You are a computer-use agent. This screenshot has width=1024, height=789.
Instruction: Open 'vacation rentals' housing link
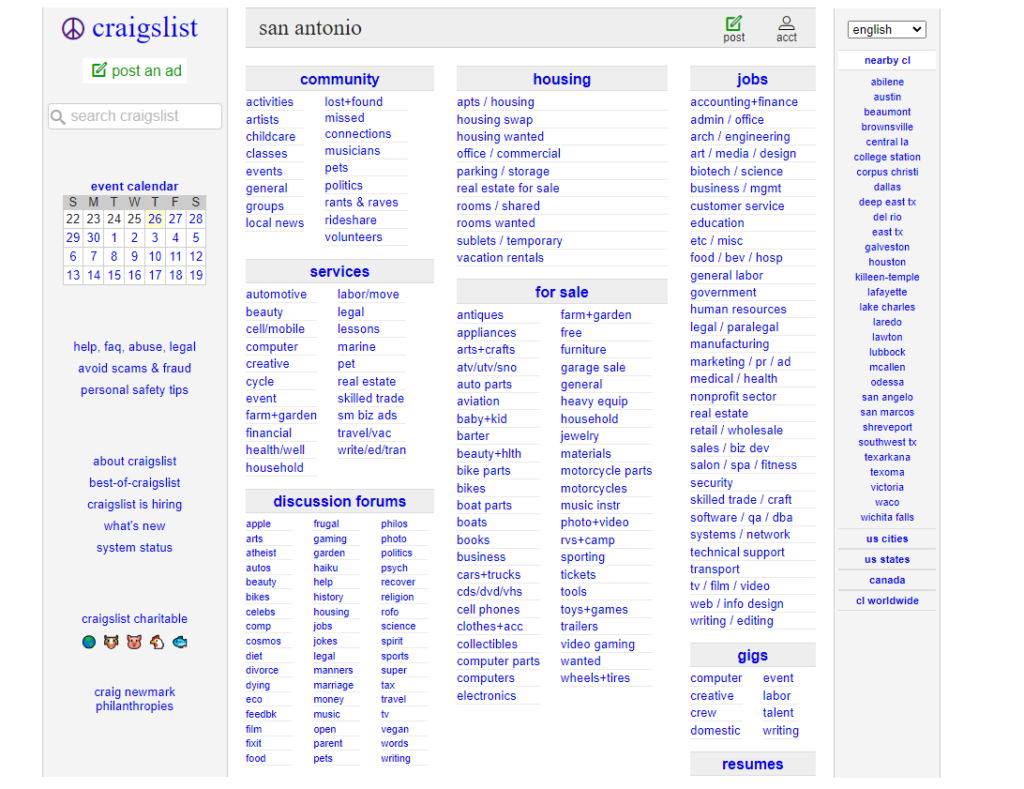(500, 258)
